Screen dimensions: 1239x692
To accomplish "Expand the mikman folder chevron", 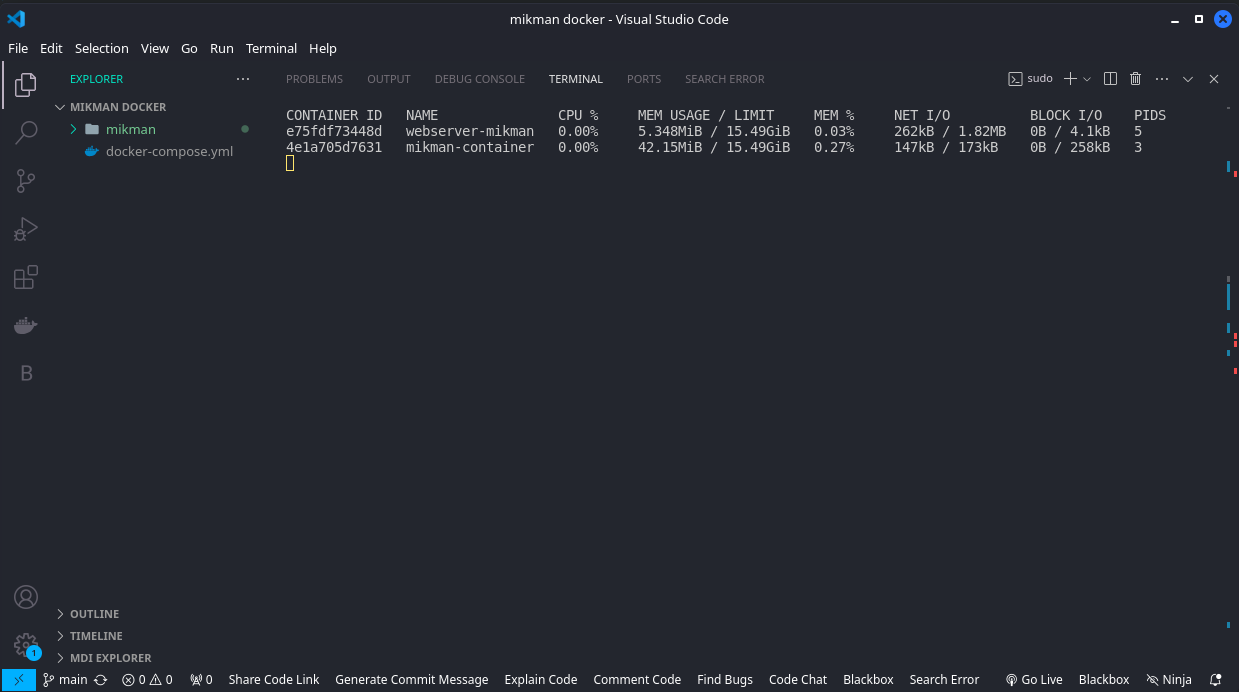I will tap(73, 129).
